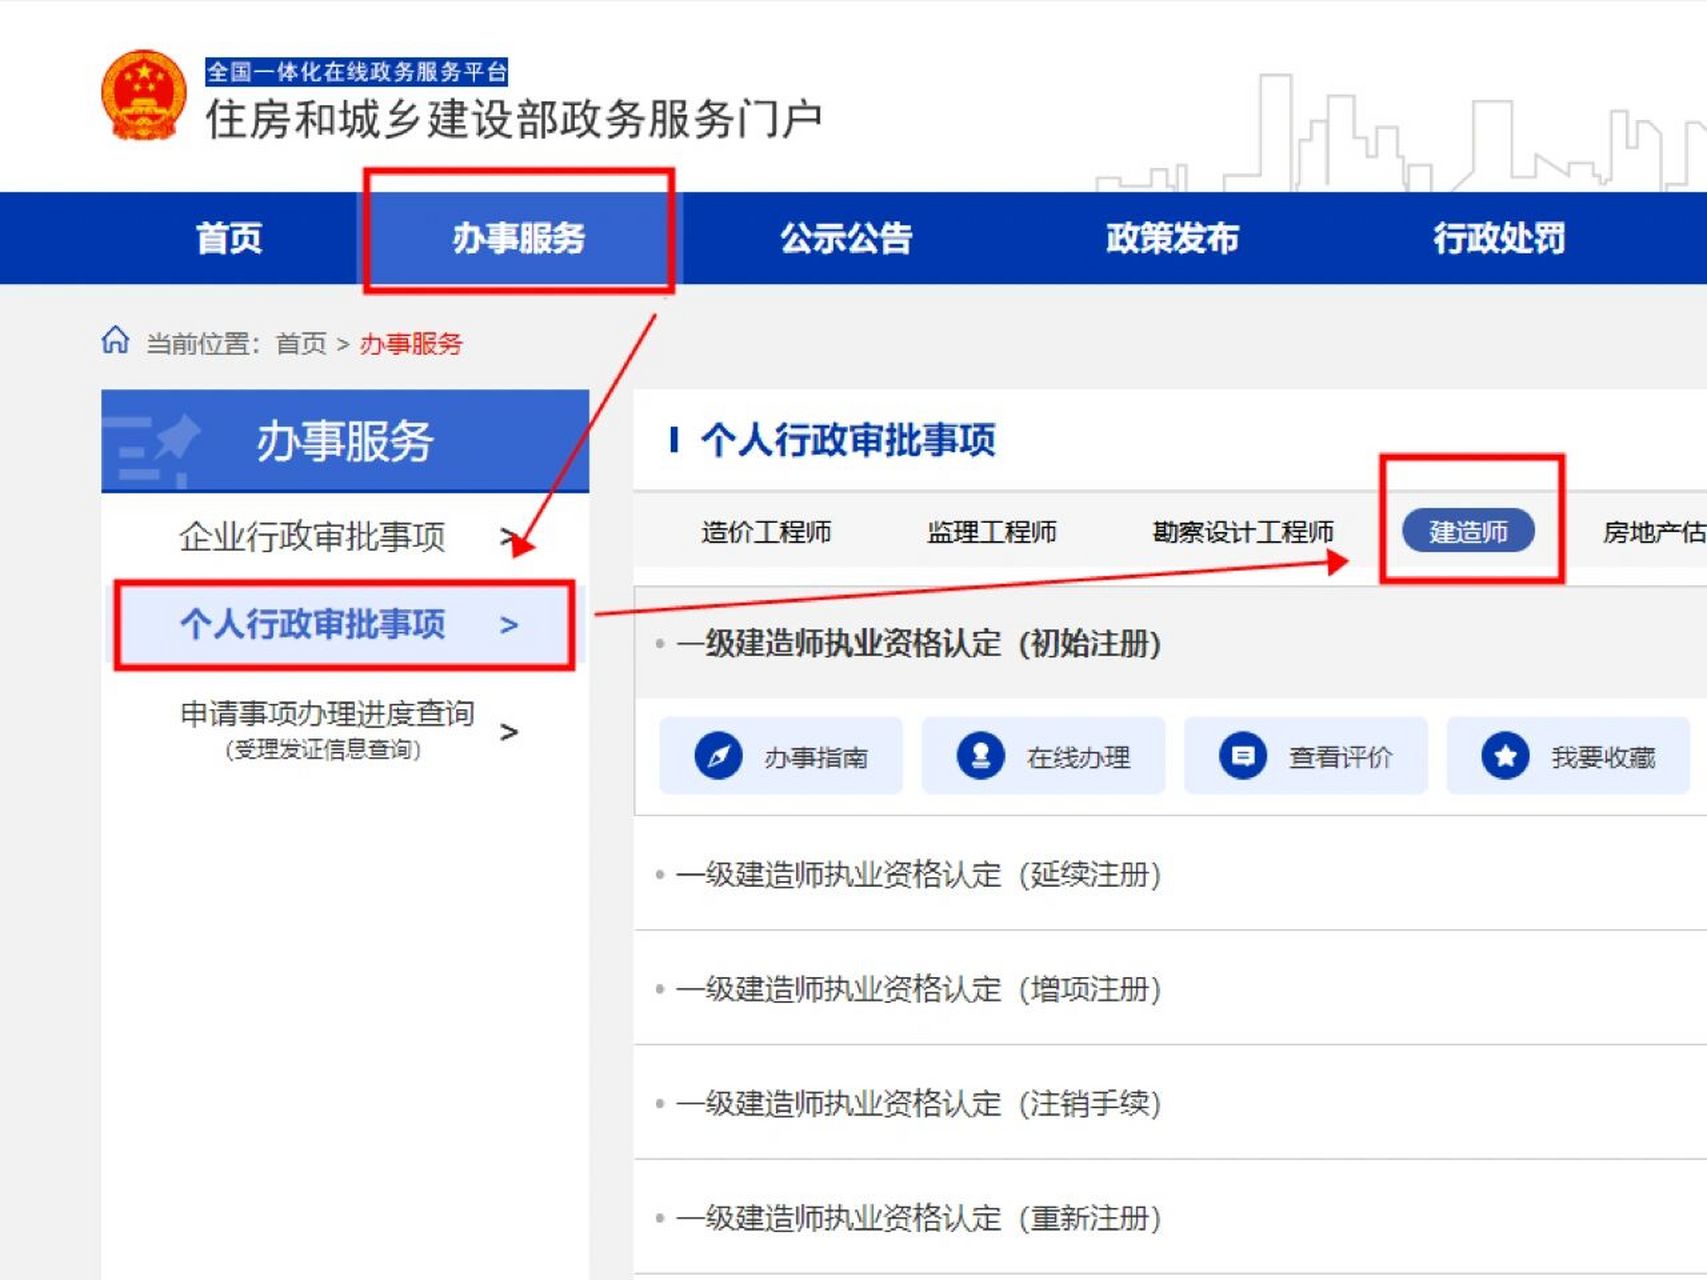Select the 建造师 category tab
1707x1280 pixels.
click(1468, 531)
